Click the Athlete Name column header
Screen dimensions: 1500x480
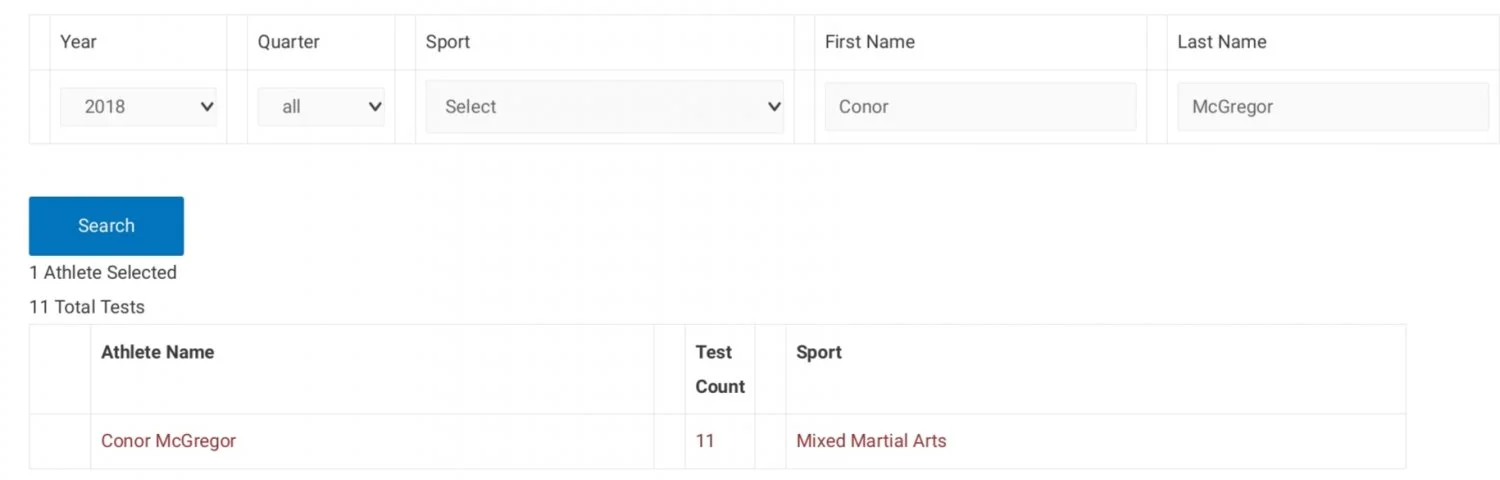tap(157, 352)
